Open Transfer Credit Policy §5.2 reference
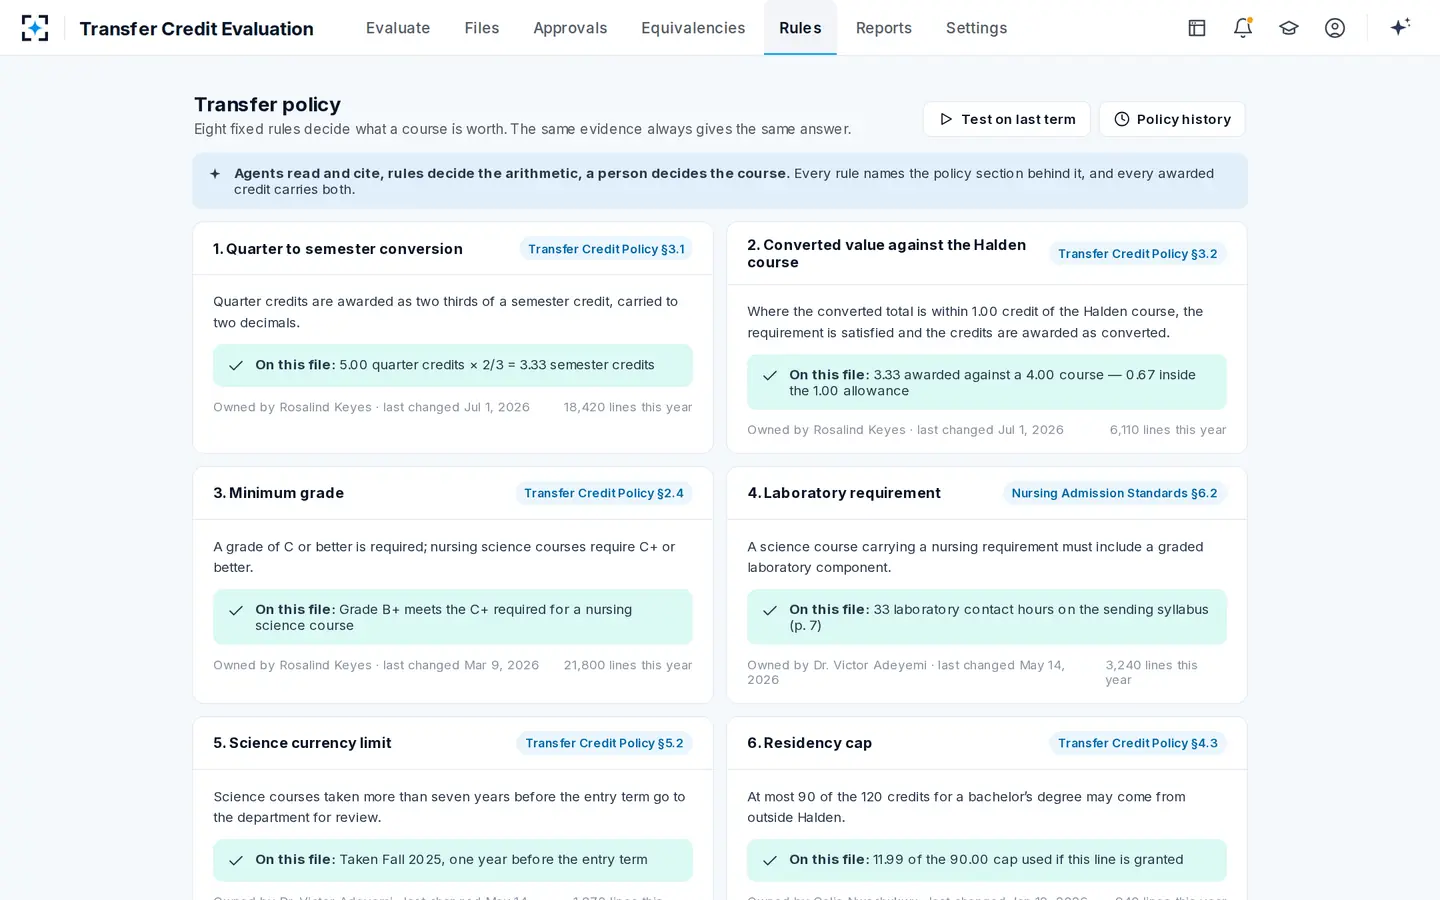 [604, 743]
